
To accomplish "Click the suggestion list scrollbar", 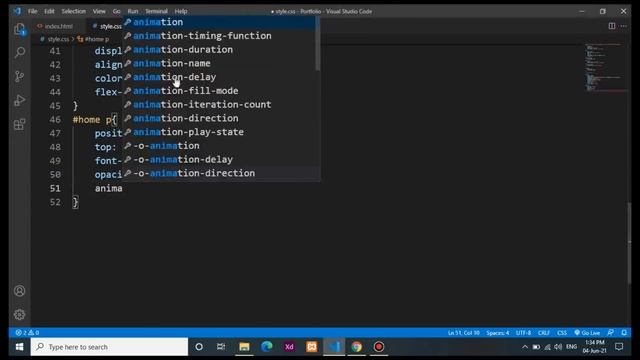I will pyautogui.click(x=318, y=43).
